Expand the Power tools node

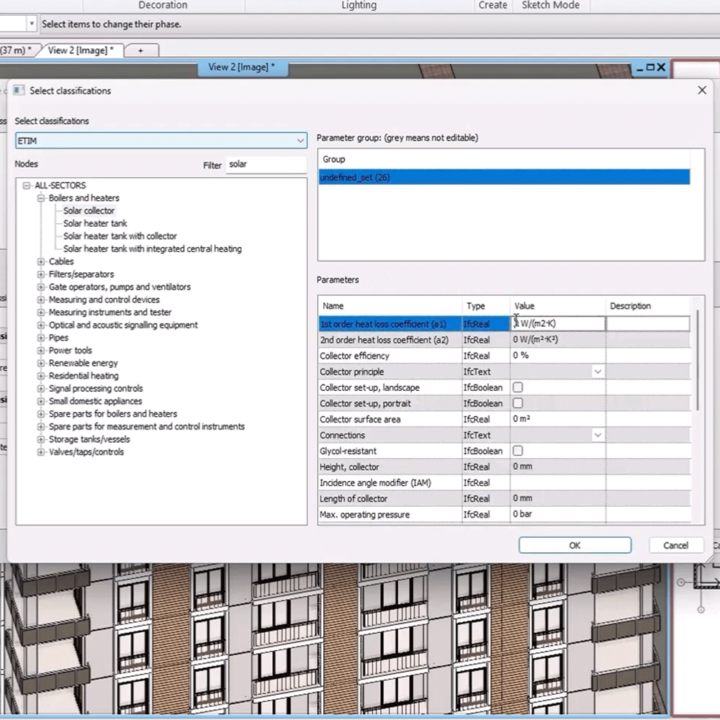coord(41,350)
